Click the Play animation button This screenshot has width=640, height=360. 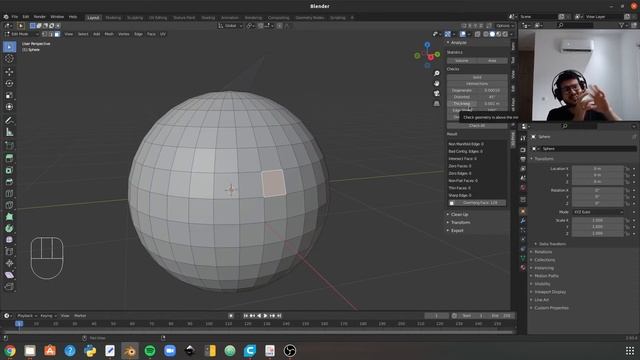(x=265, y=316)
